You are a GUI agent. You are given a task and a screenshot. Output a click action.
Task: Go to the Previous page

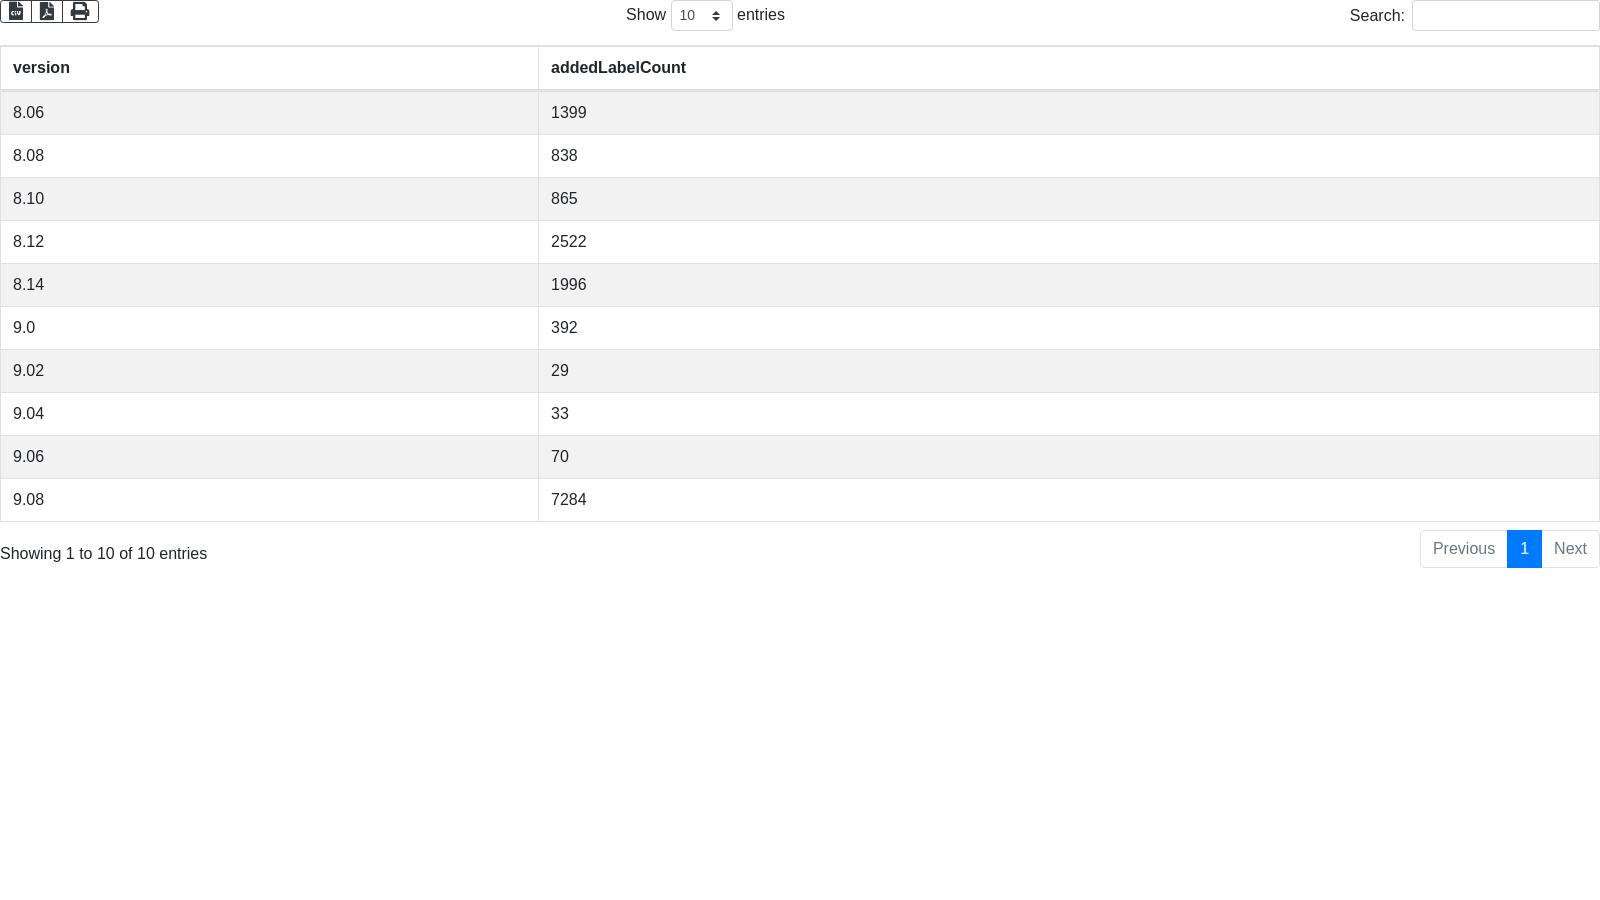pos(1463,549)
